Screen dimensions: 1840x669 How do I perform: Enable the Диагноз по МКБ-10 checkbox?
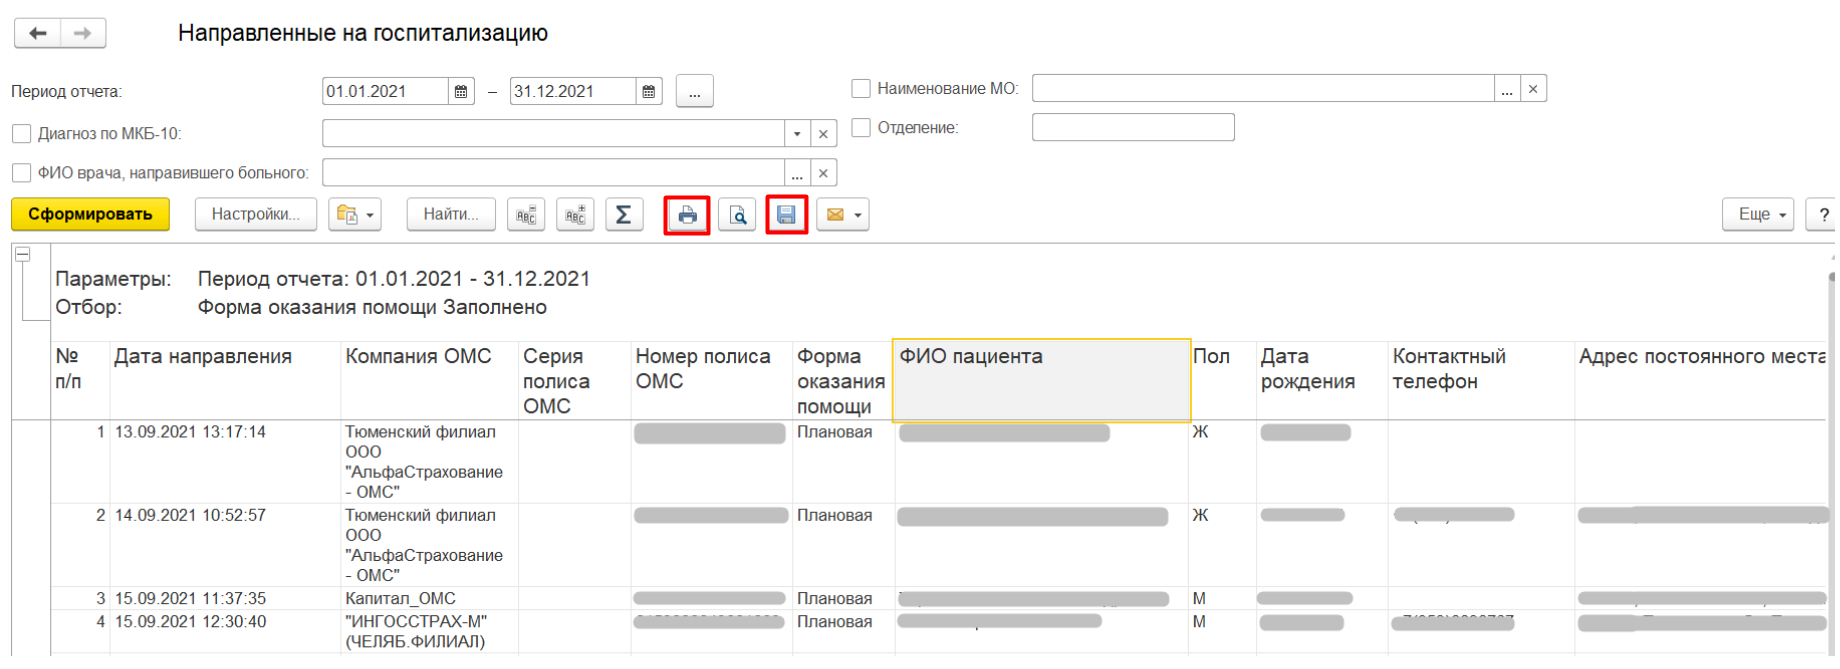tap(21, 134)
